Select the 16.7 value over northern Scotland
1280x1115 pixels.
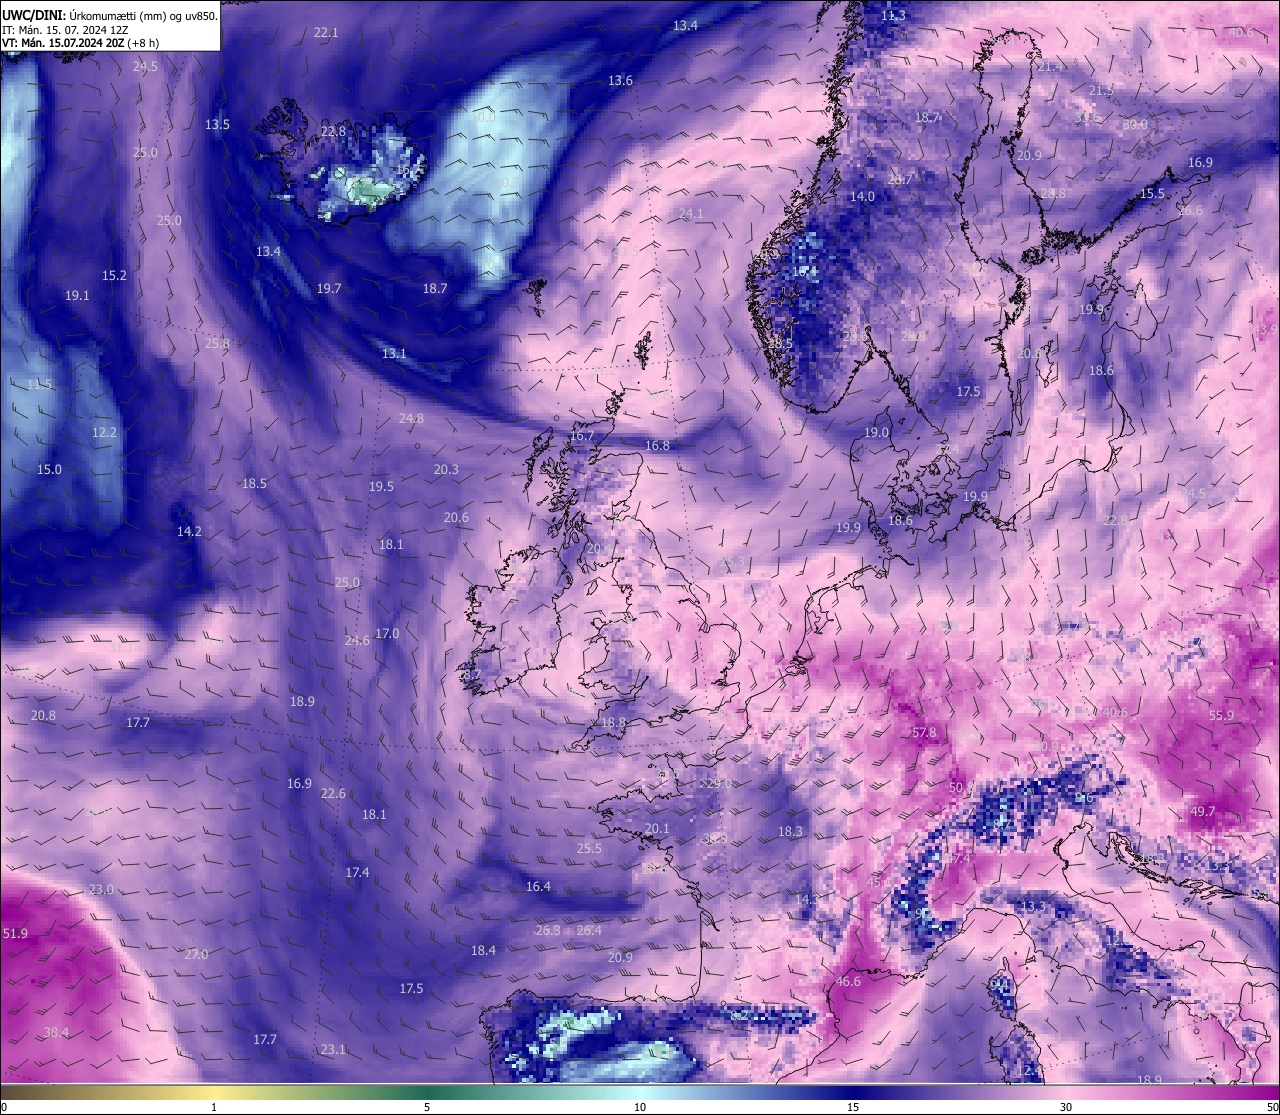pos(582,435)
